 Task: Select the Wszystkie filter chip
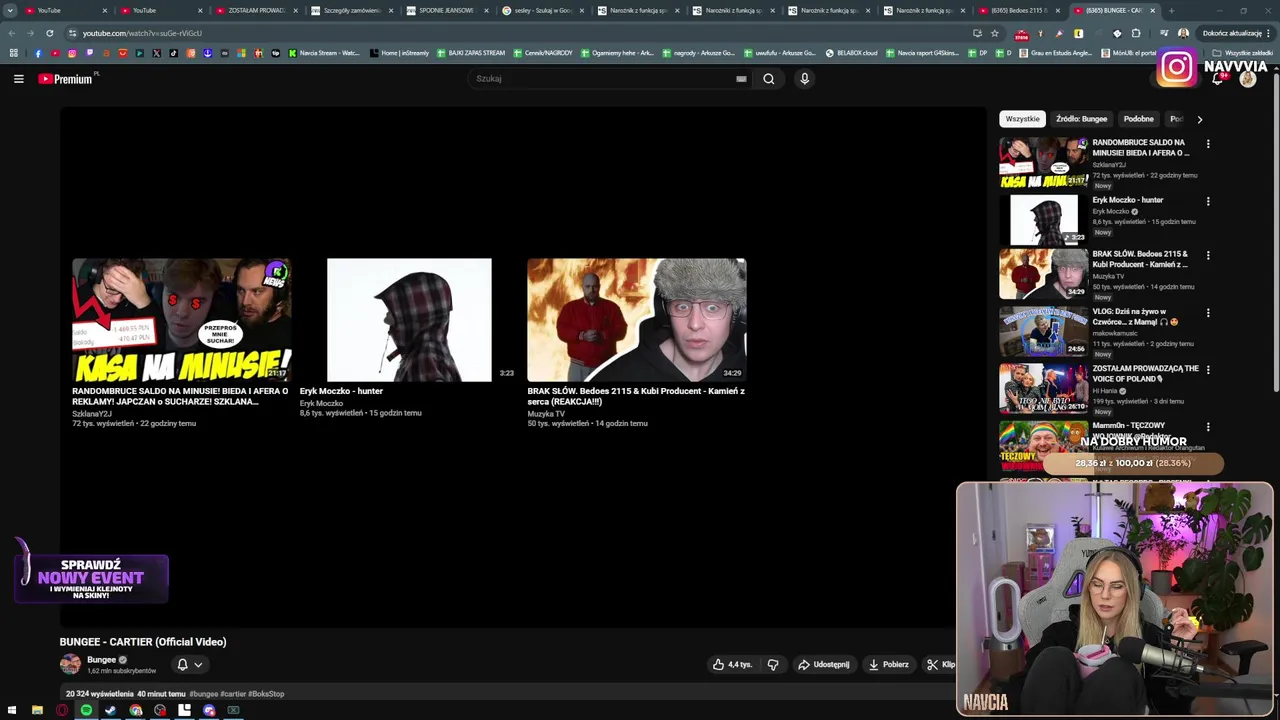click(1022, 119)
